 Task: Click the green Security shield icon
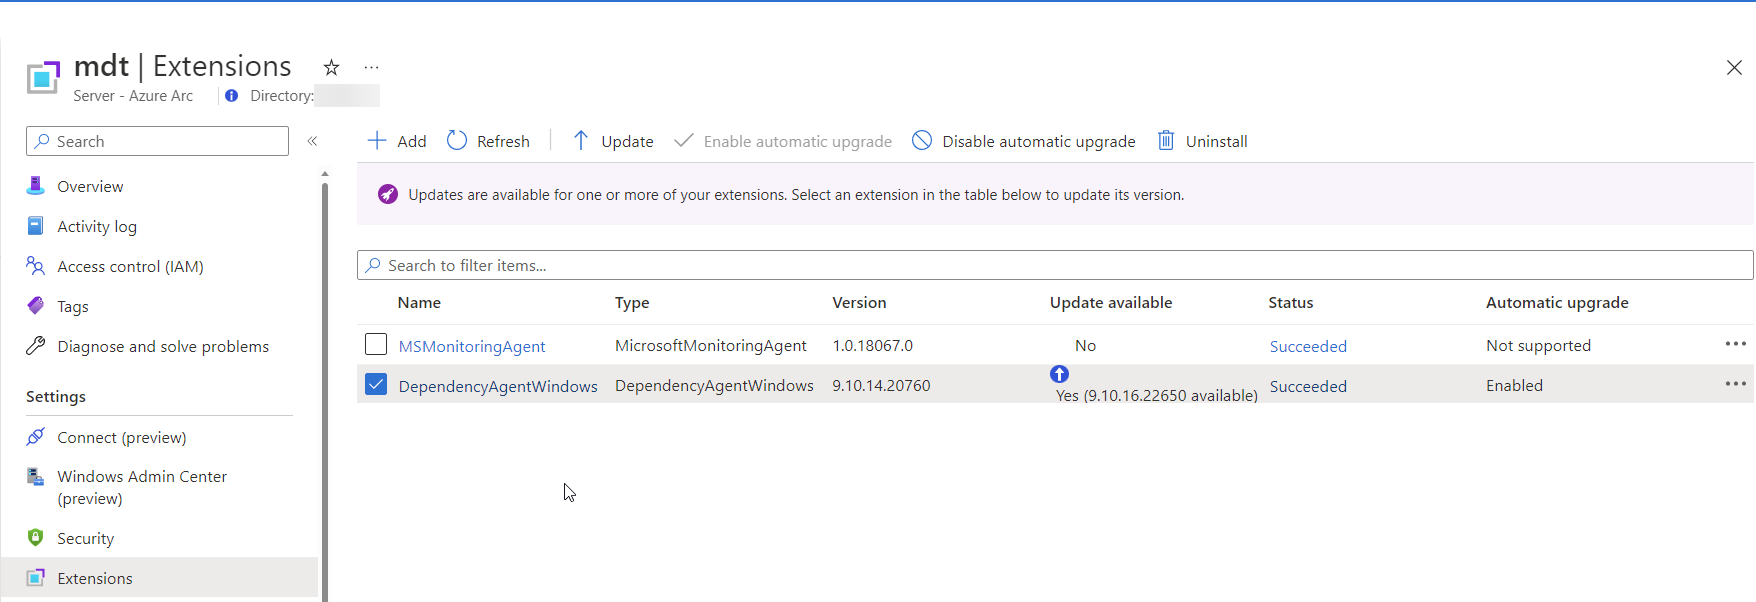(36, 537)
